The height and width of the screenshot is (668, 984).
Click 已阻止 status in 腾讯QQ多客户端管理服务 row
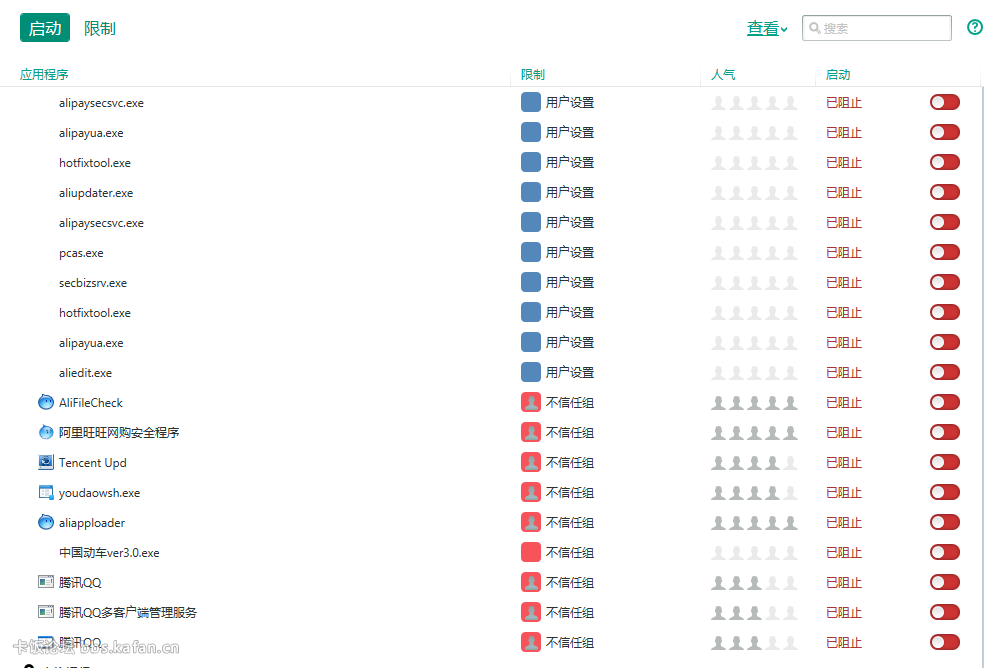[844, 613]
